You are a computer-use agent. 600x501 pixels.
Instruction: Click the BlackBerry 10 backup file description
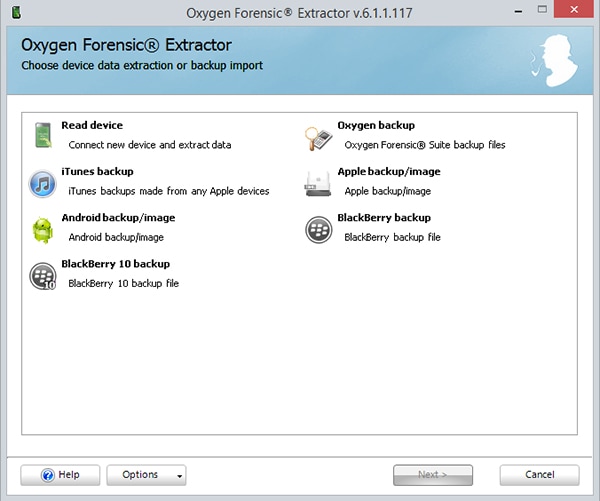tap(123, 284)
